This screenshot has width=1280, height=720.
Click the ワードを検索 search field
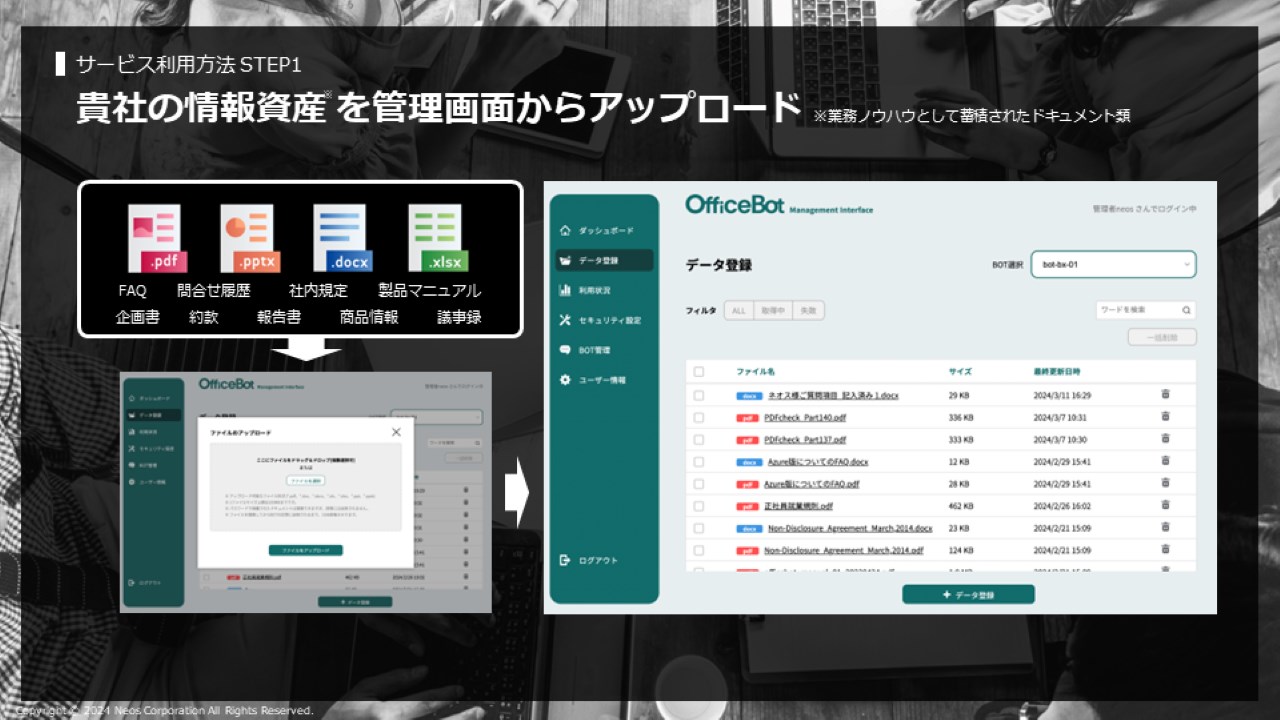[1146, 310]
